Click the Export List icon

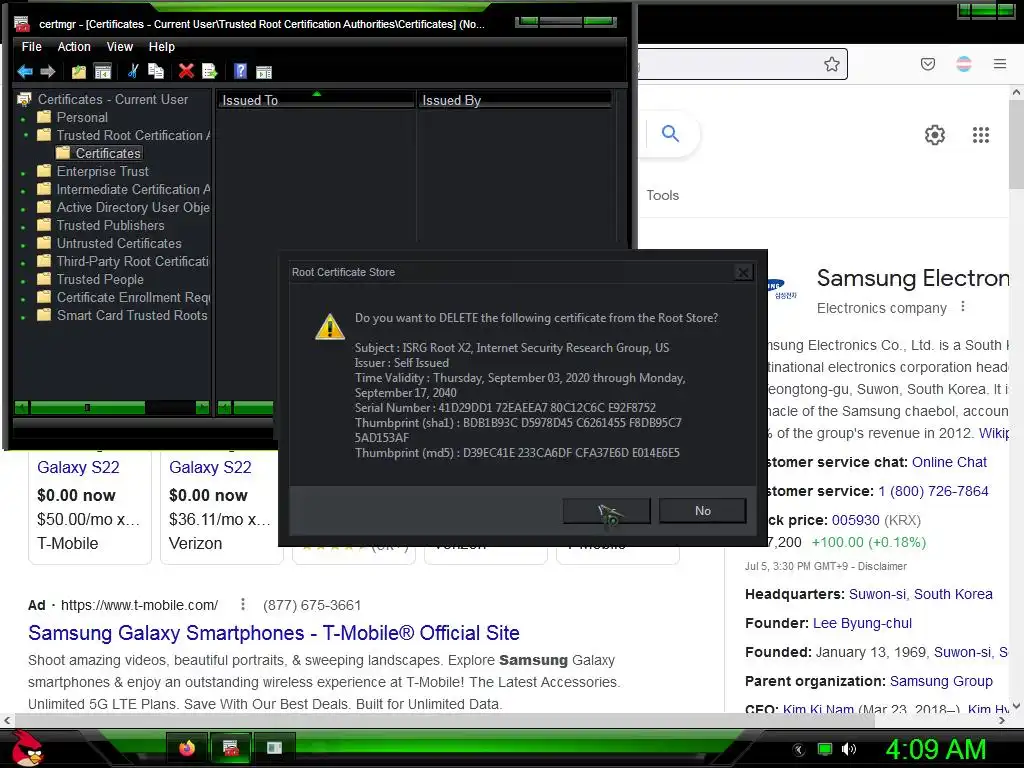(x=210, y=71)
